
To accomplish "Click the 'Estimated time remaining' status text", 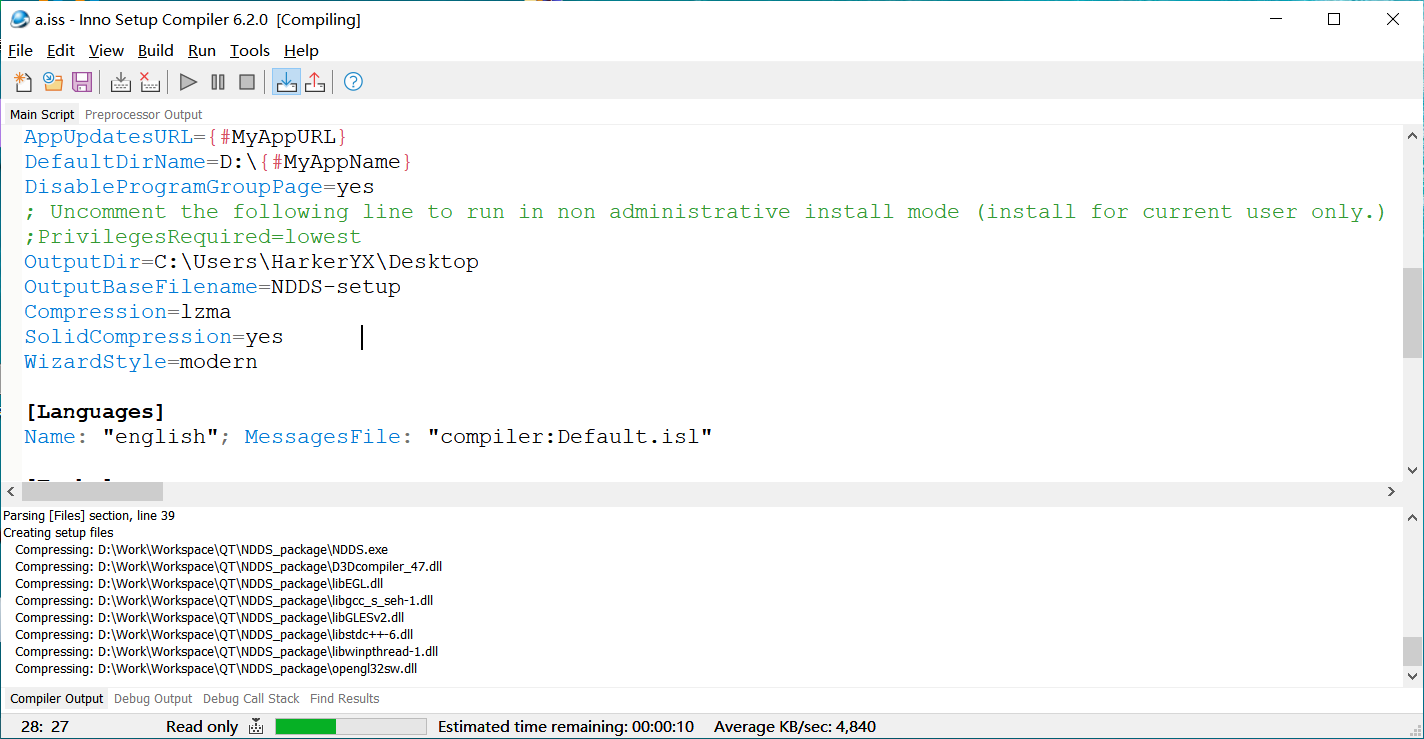I will tap(566, 727).
